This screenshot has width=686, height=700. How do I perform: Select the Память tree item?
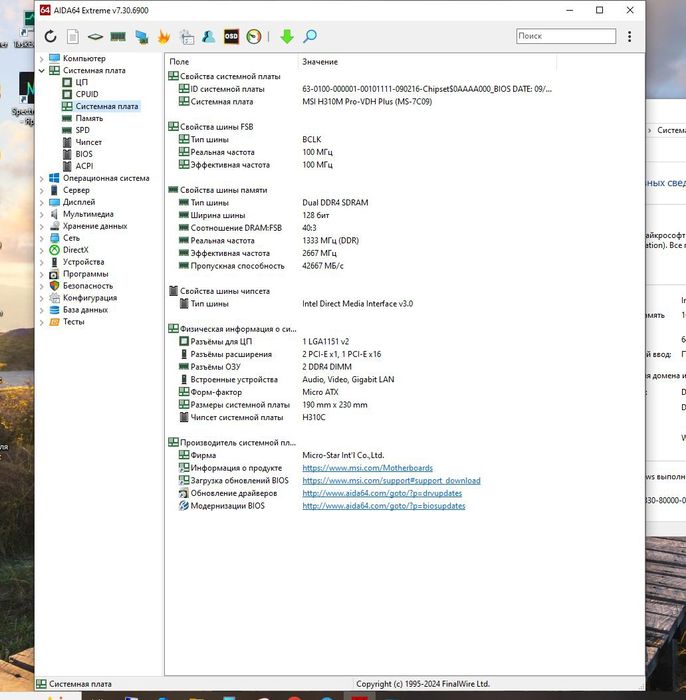[89, 118]
